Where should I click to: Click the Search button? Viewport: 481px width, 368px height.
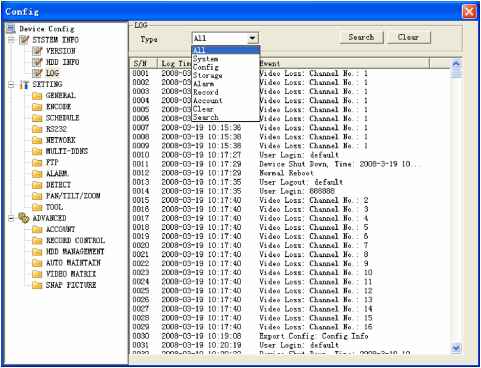coord(361,37)
